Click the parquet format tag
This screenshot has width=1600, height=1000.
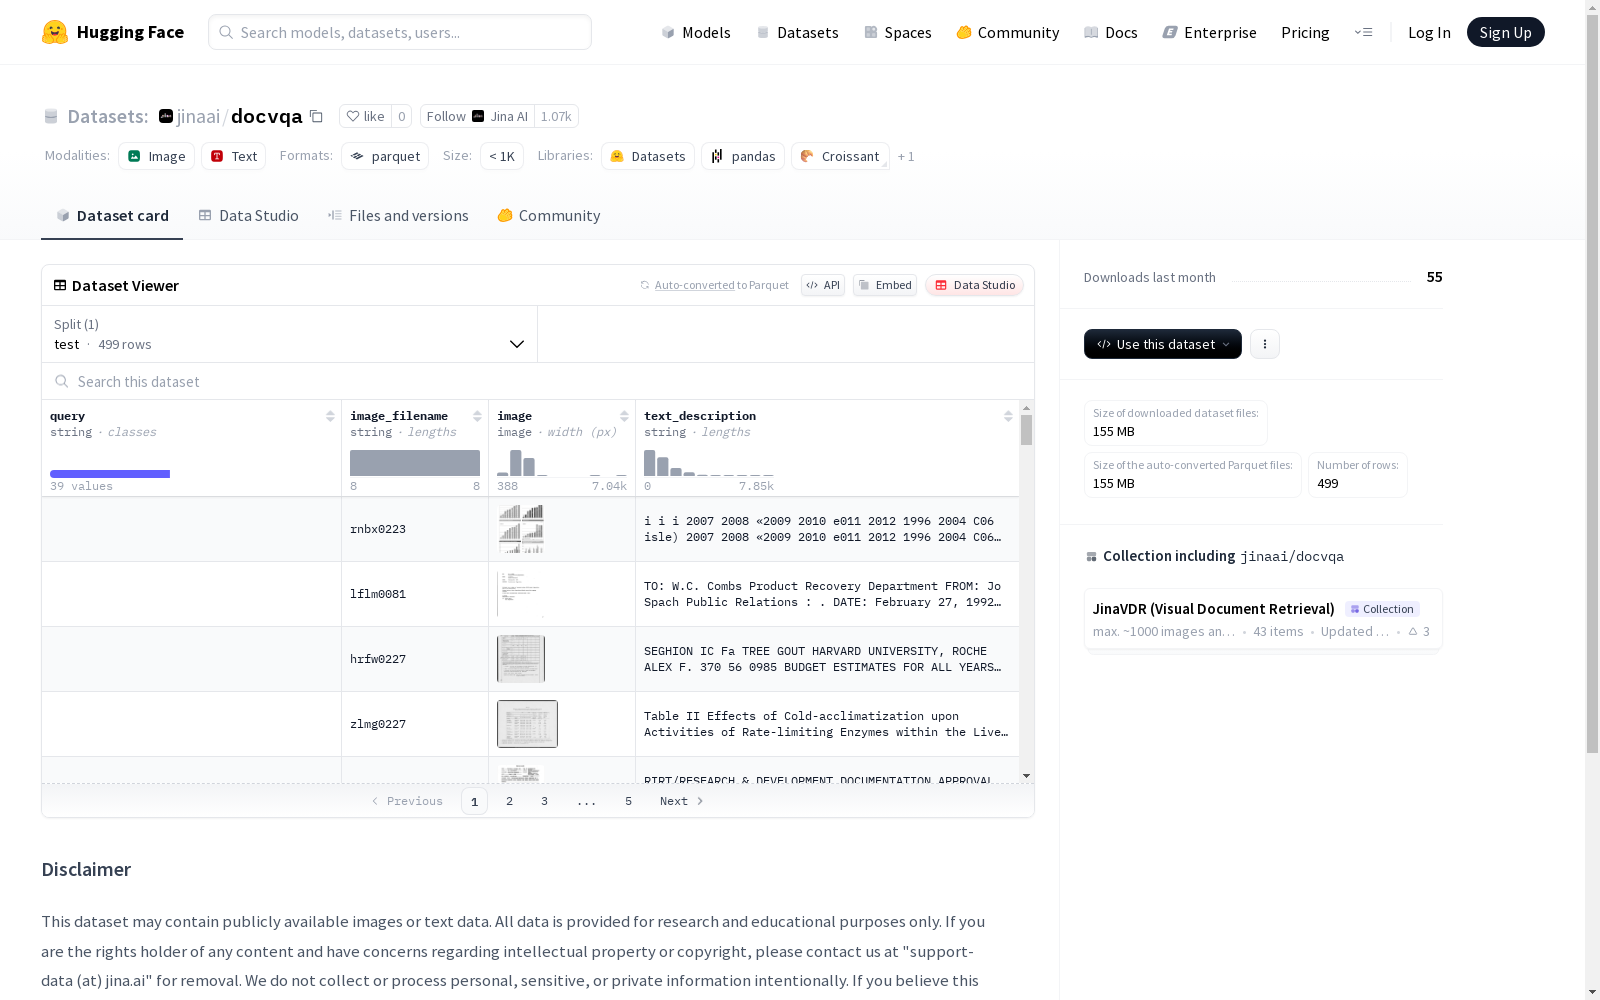pos(385,156)
